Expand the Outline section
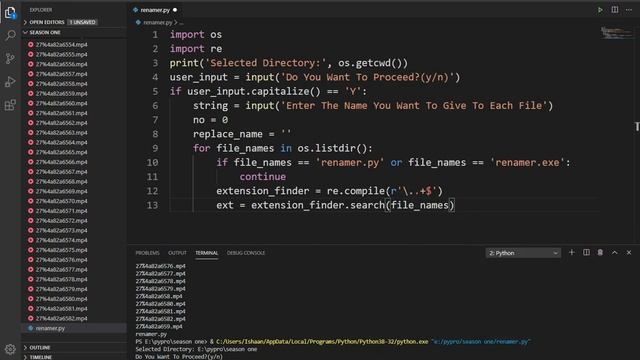640x360 pixels. coord(40,347)
